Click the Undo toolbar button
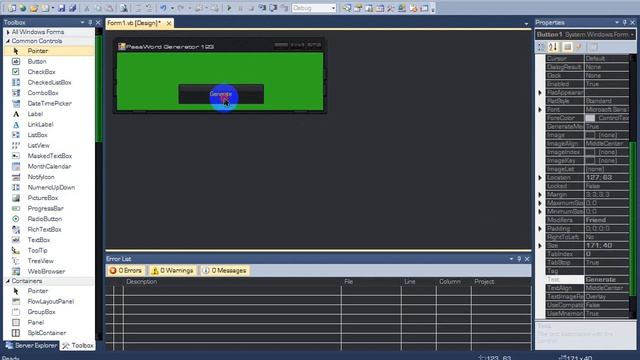This screenshot has height=360, width=640. click(x=163, y=8)
